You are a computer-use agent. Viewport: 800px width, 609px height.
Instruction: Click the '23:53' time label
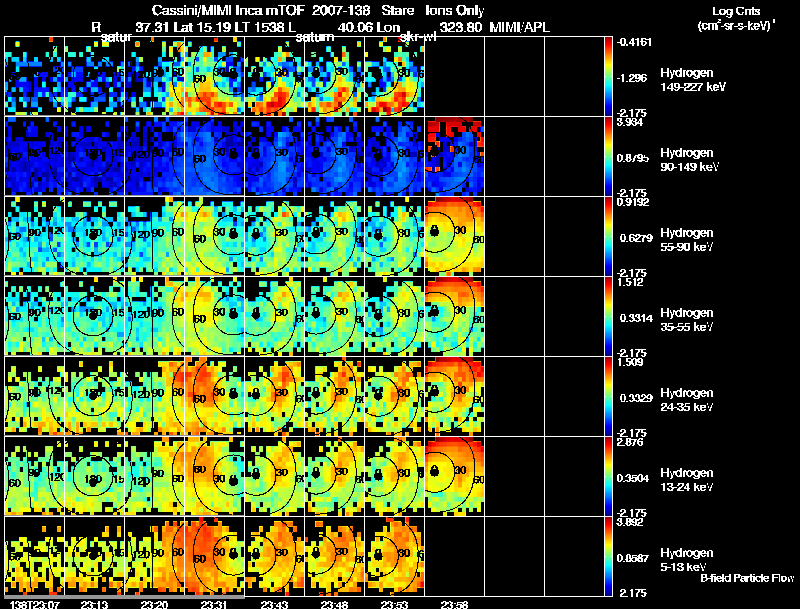coord(394,604)
